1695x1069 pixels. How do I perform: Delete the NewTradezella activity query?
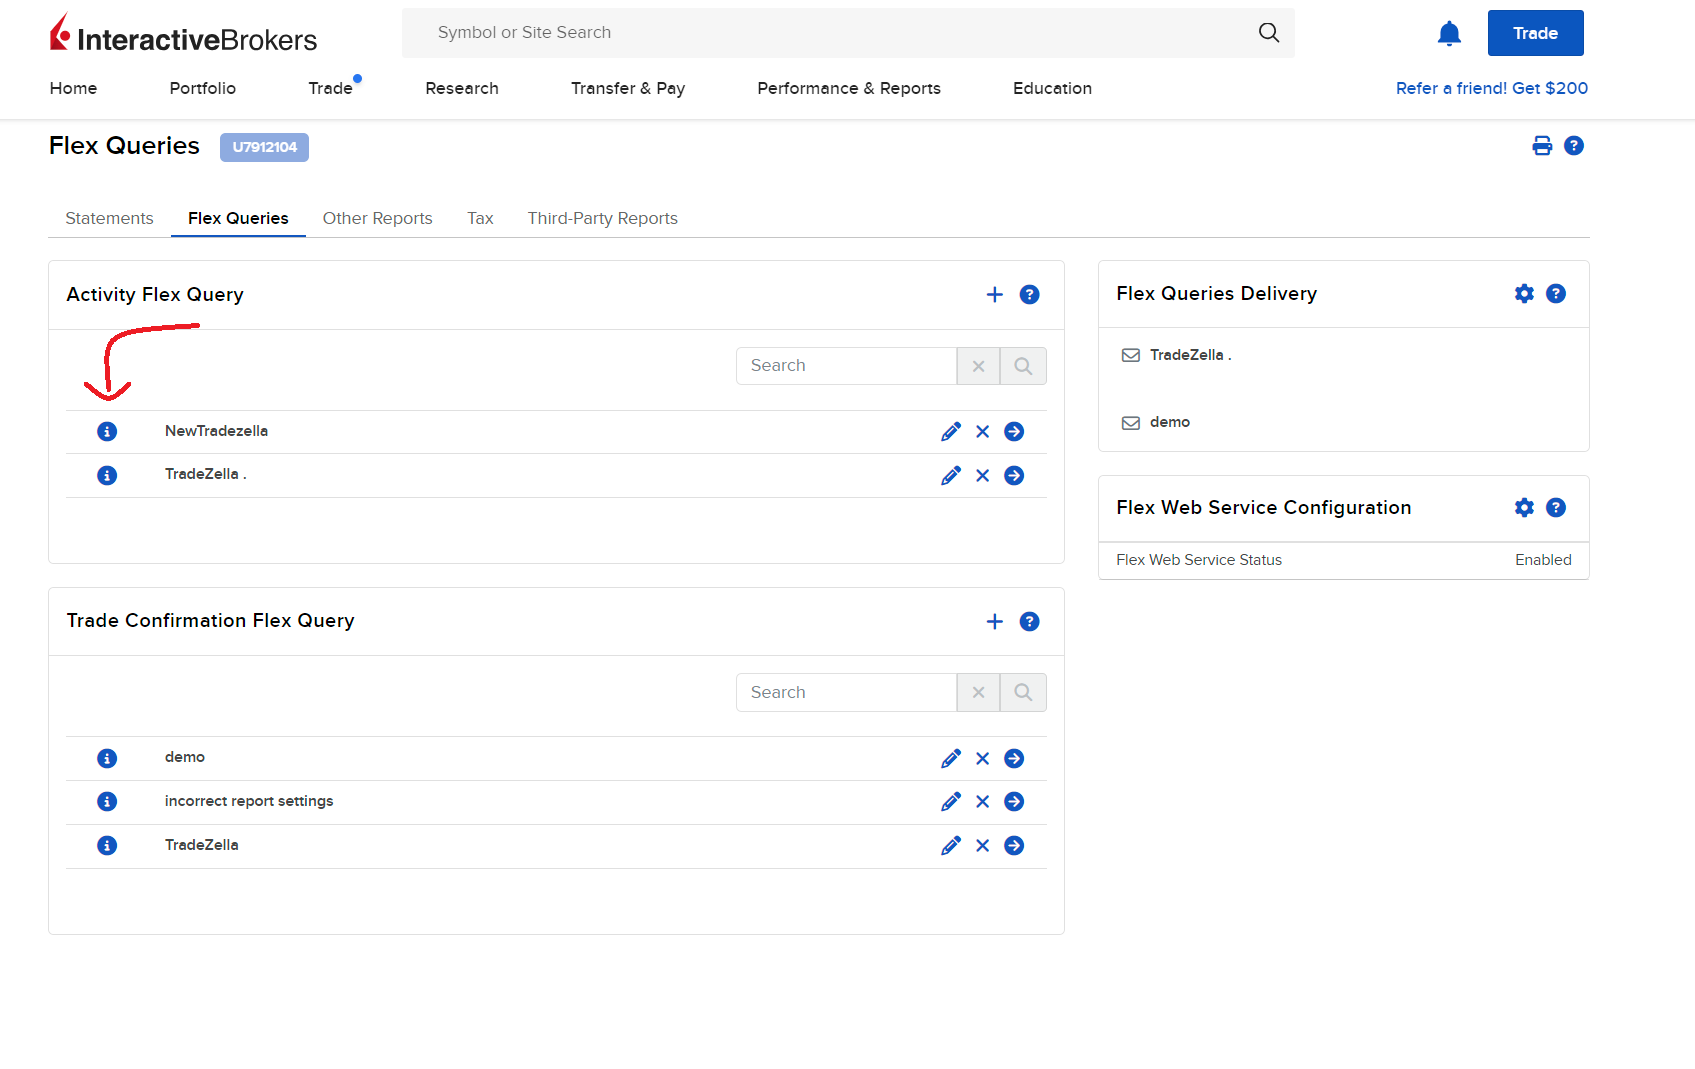click(x=982, y=432)
